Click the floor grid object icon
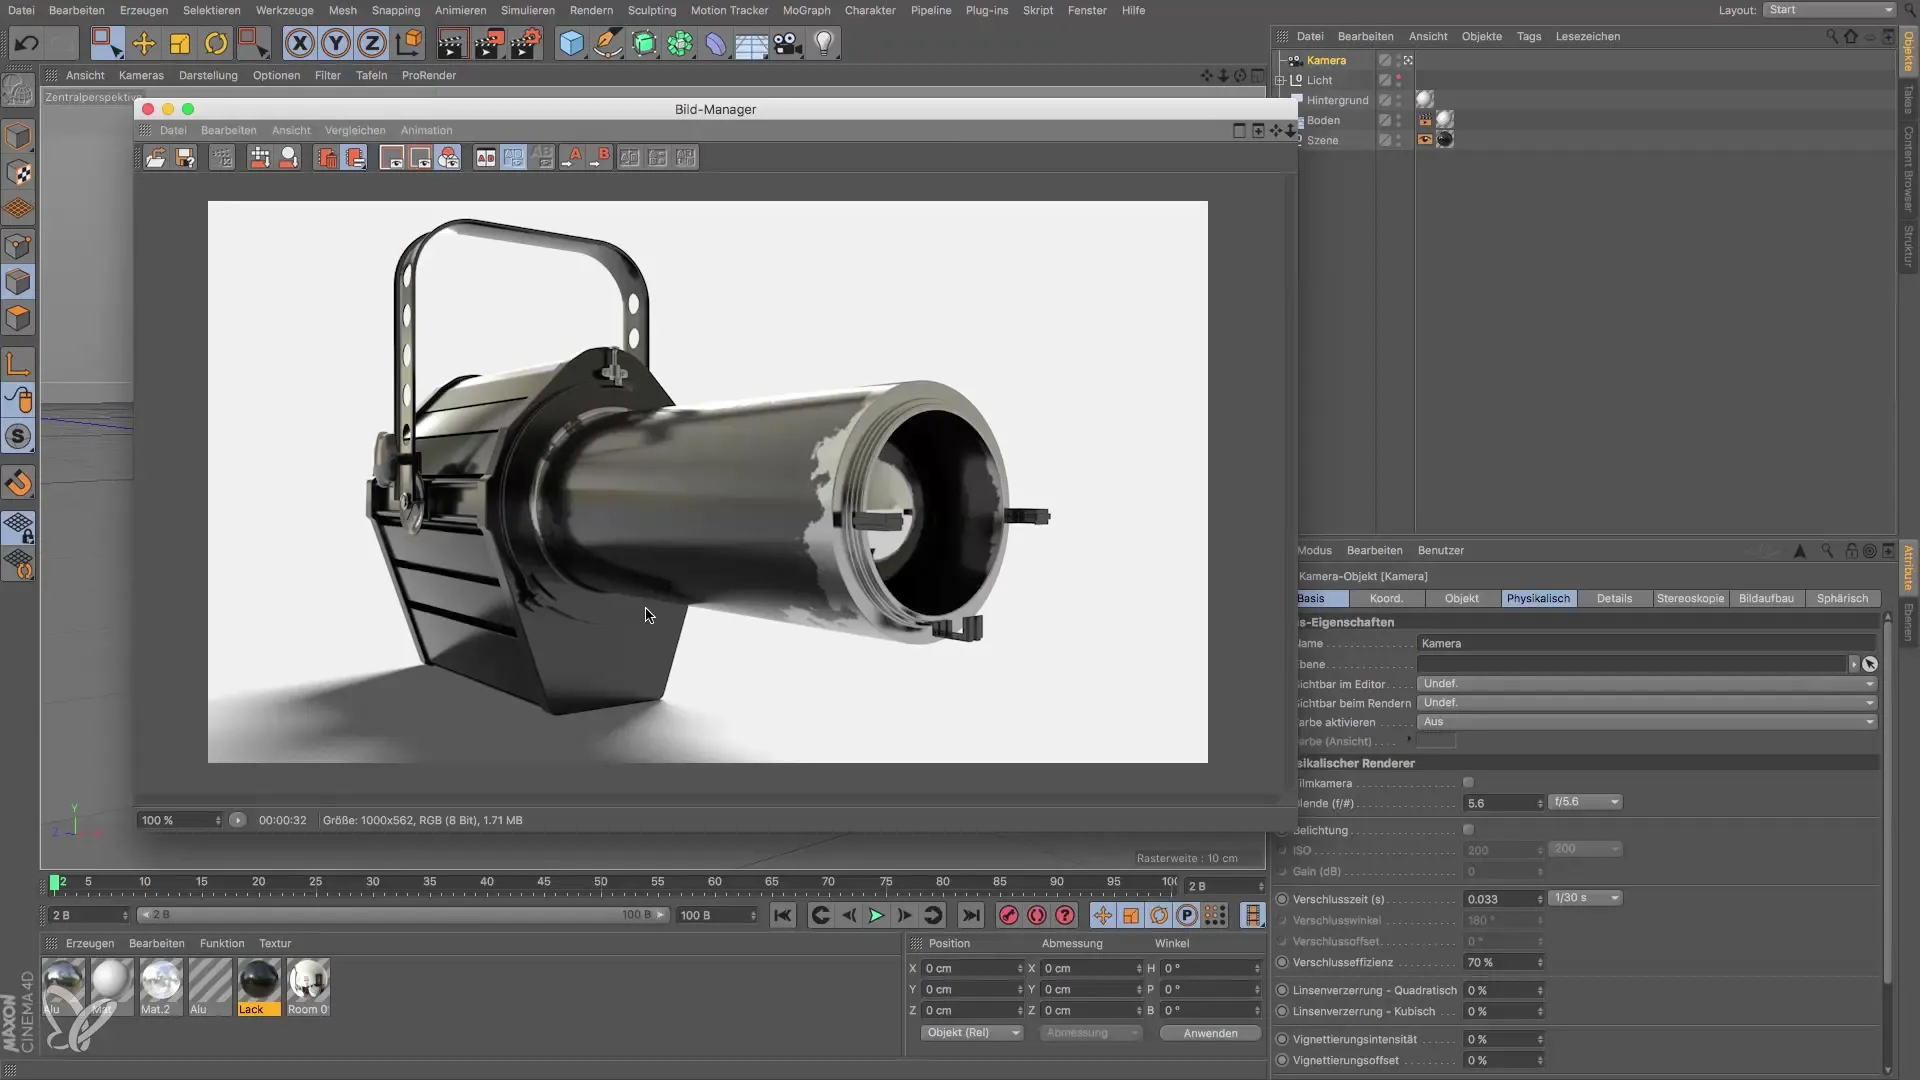Image resolution: width=1920 pixels, height=1080 pixels. [x=752, y=43]
